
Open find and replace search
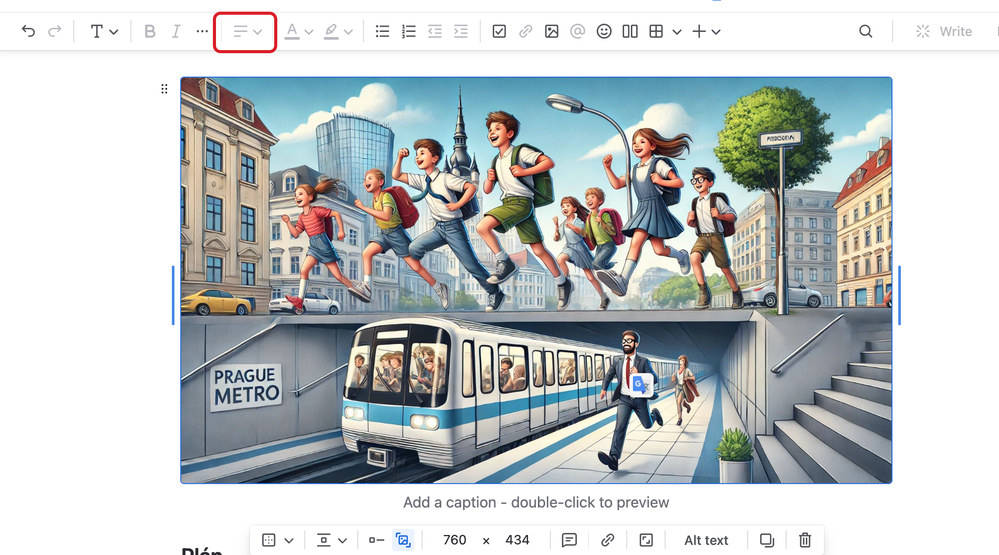click(x=865, y=31)
